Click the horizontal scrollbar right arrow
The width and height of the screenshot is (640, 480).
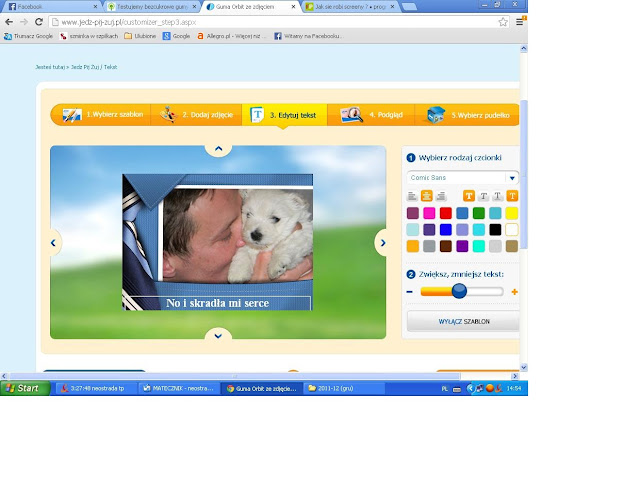tap(515, 376)
